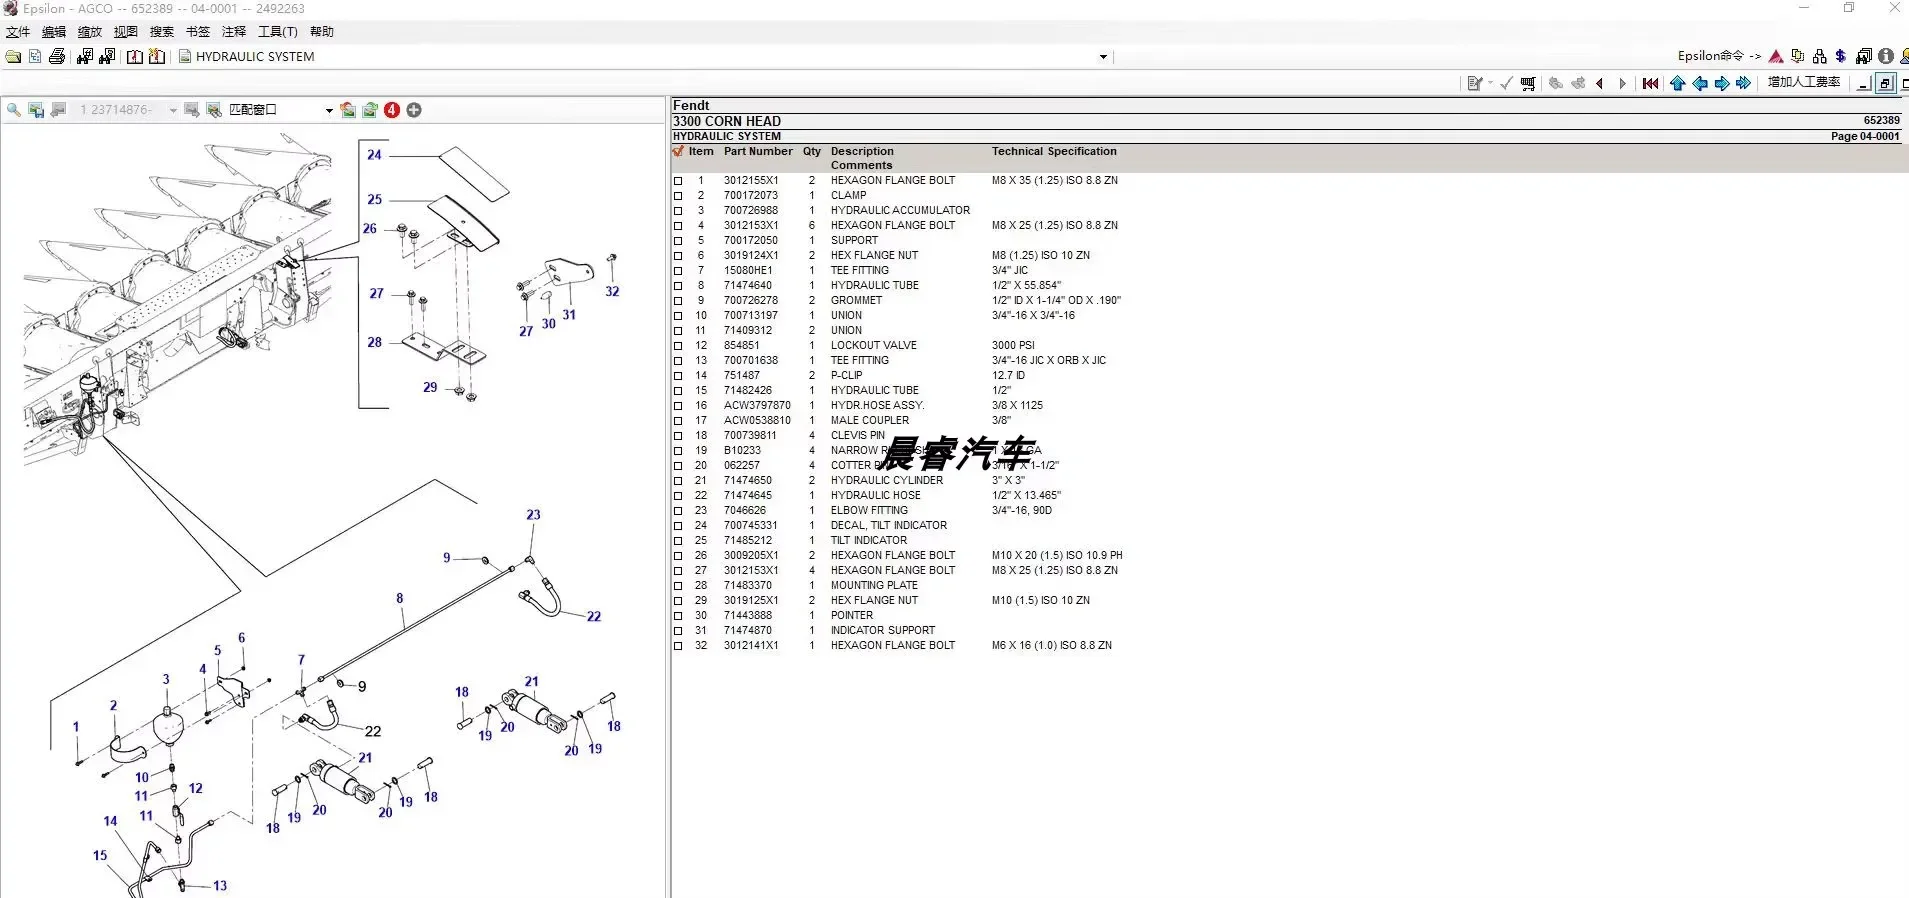Activate the diagram zoom magnifier tool
The width and height of the screenshot is (1909, 898).
click(14, 110)
